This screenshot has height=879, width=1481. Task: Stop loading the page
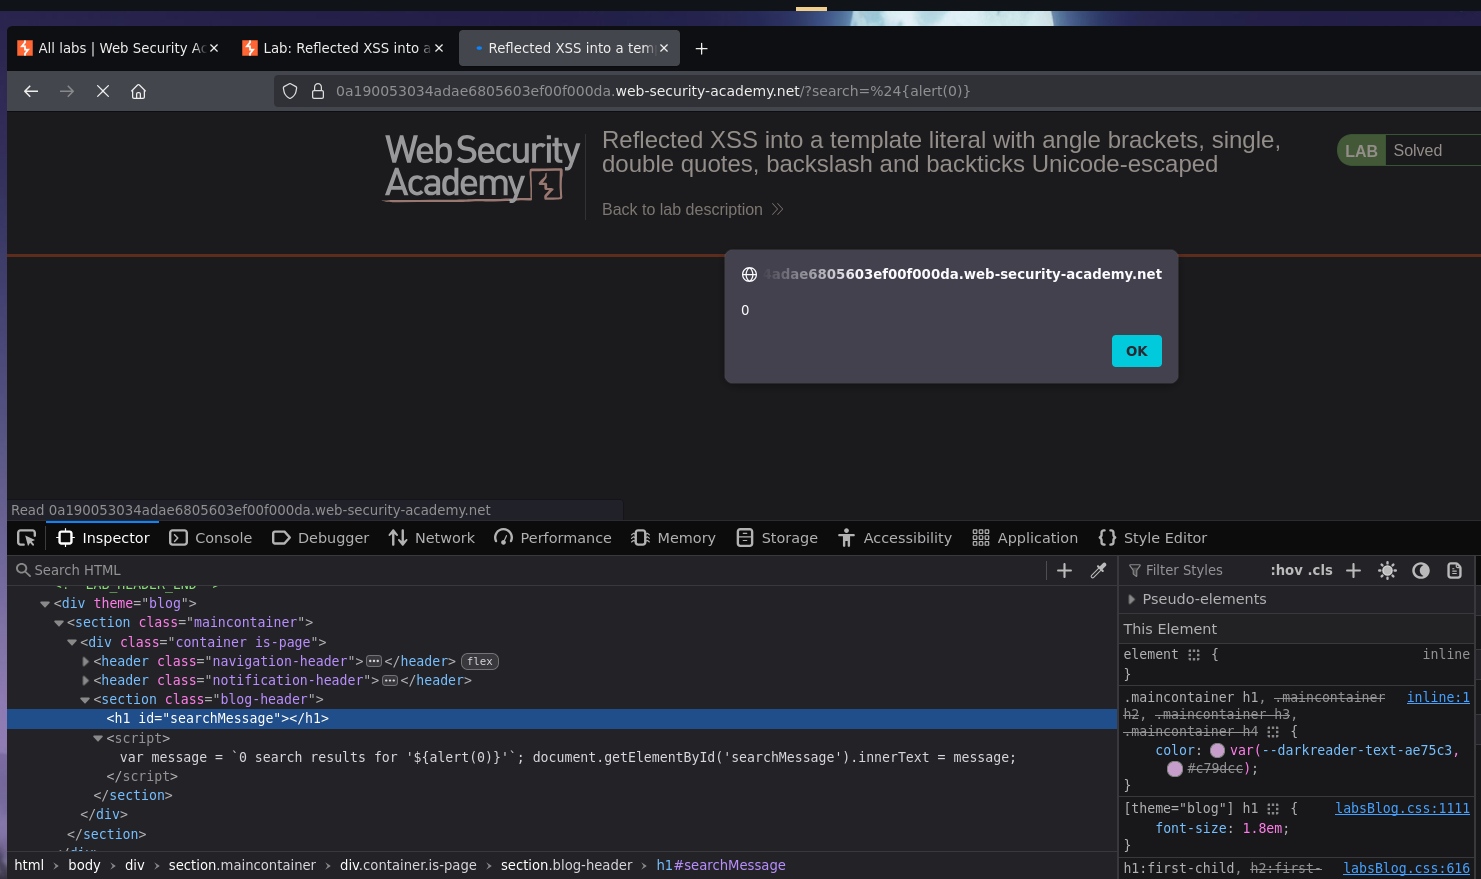pyautogui.click(x=103, y=91)
